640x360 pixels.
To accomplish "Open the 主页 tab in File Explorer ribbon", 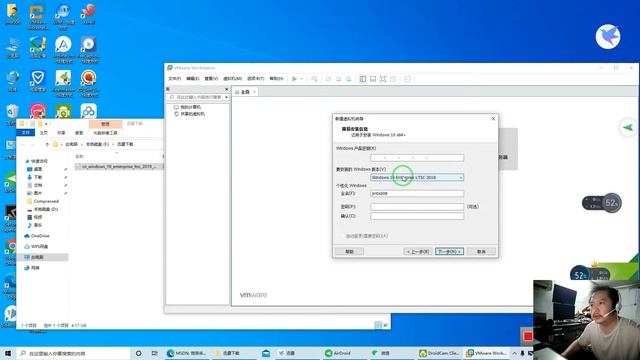I will point(44,133).
